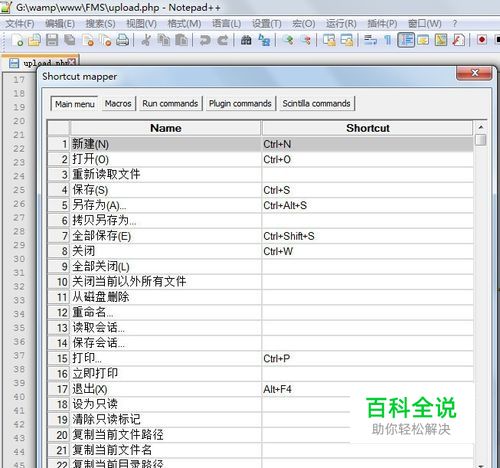
Task: Close the upload.php document tab
Action: tap(72, 62)
